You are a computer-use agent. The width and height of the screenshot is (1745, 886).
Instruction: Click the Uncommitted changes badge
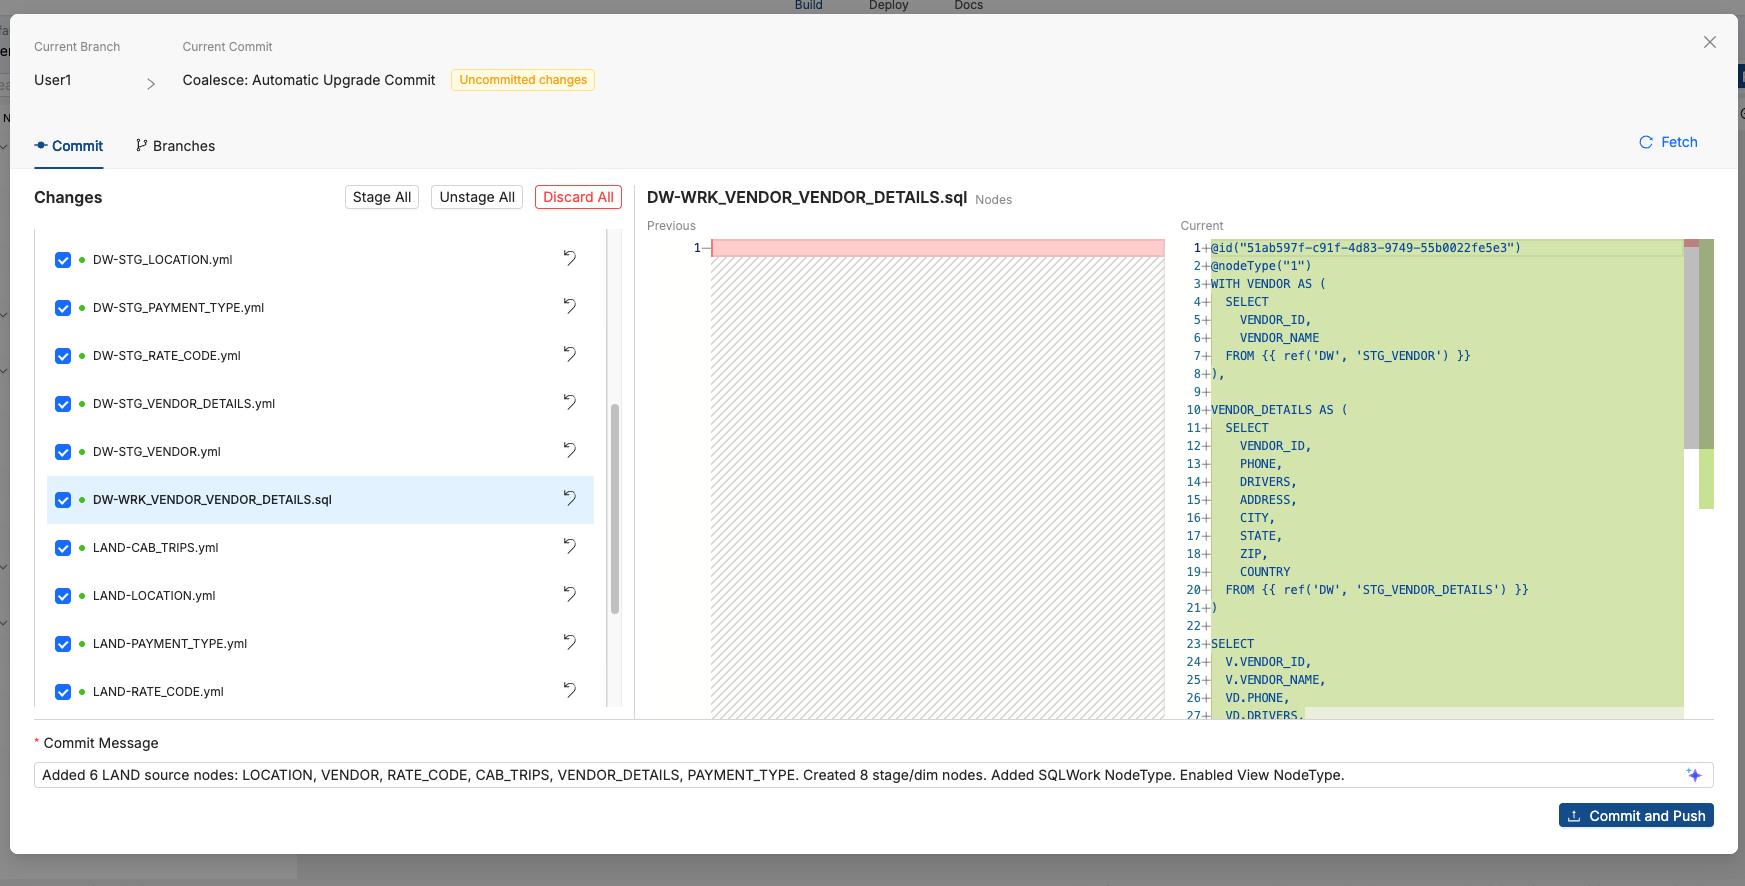(523, 80)
